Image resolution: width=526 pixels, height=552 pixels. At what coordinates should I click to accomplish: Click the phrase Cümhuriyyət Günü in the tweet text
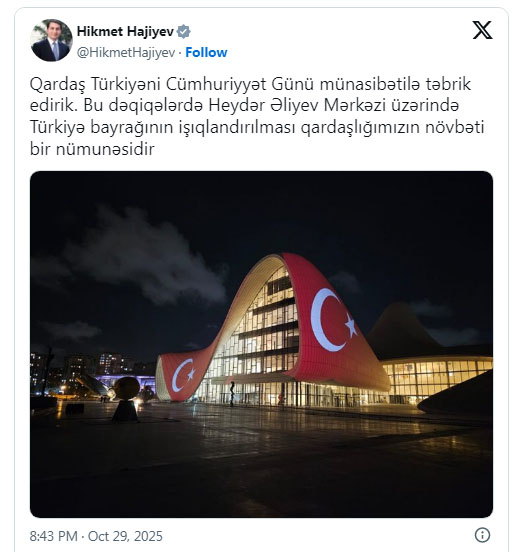239,84
